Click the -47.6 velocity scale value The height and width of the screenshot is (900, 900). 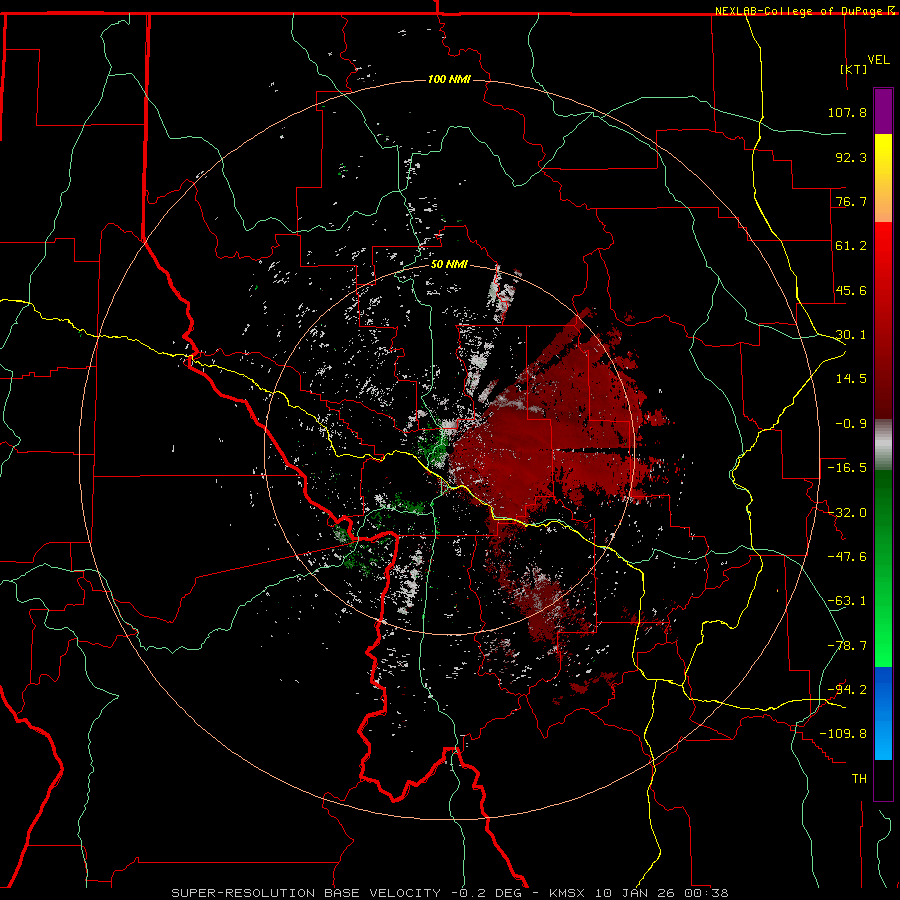coord(847,557)
